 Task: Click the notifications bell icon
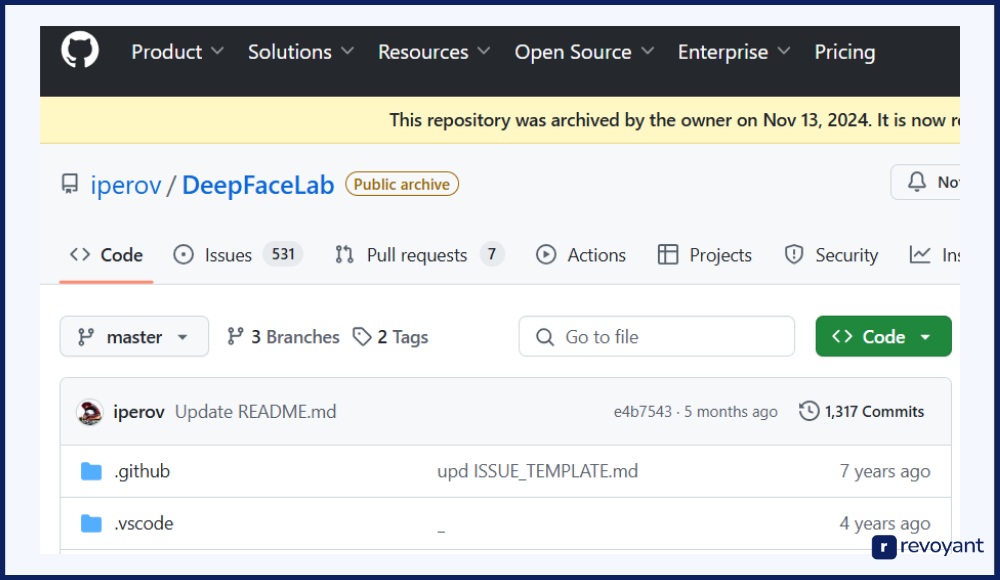916,182
